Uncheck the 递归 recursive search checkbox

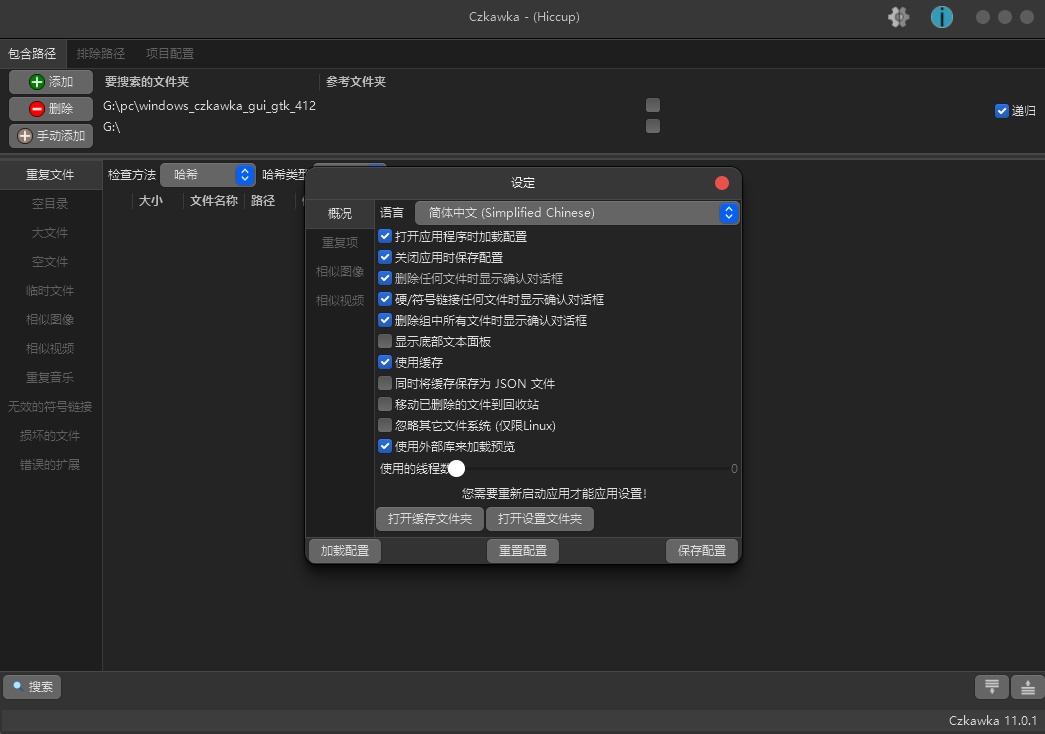point(1002,111)
